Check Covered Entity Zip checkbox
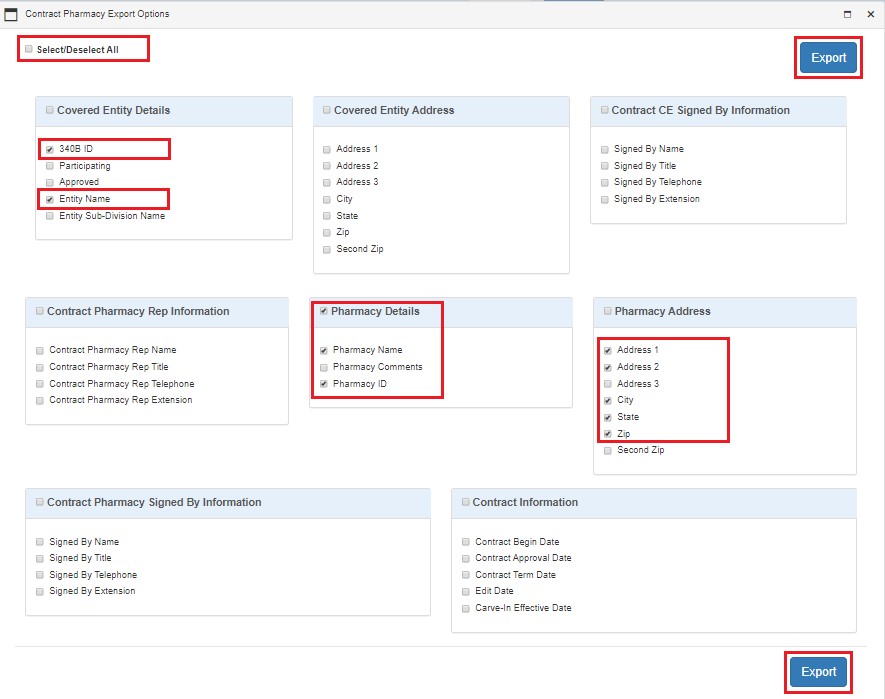 [x=327, y=233]
